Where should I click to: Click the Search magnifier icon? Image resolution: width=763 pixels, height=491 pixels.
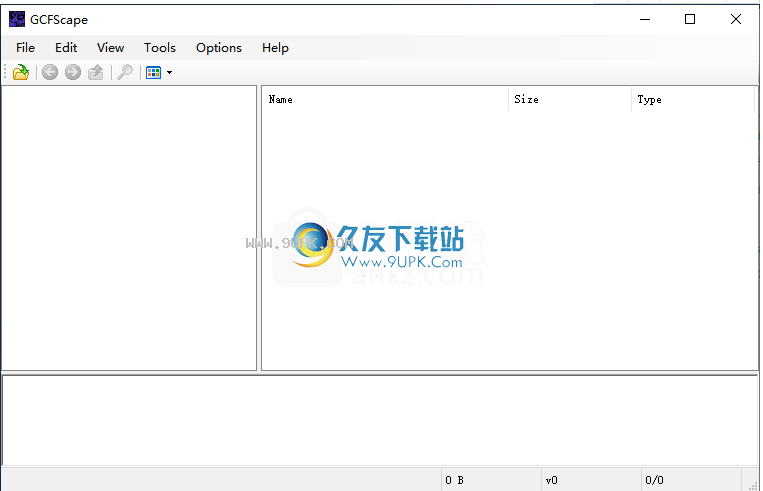point(125,73)
